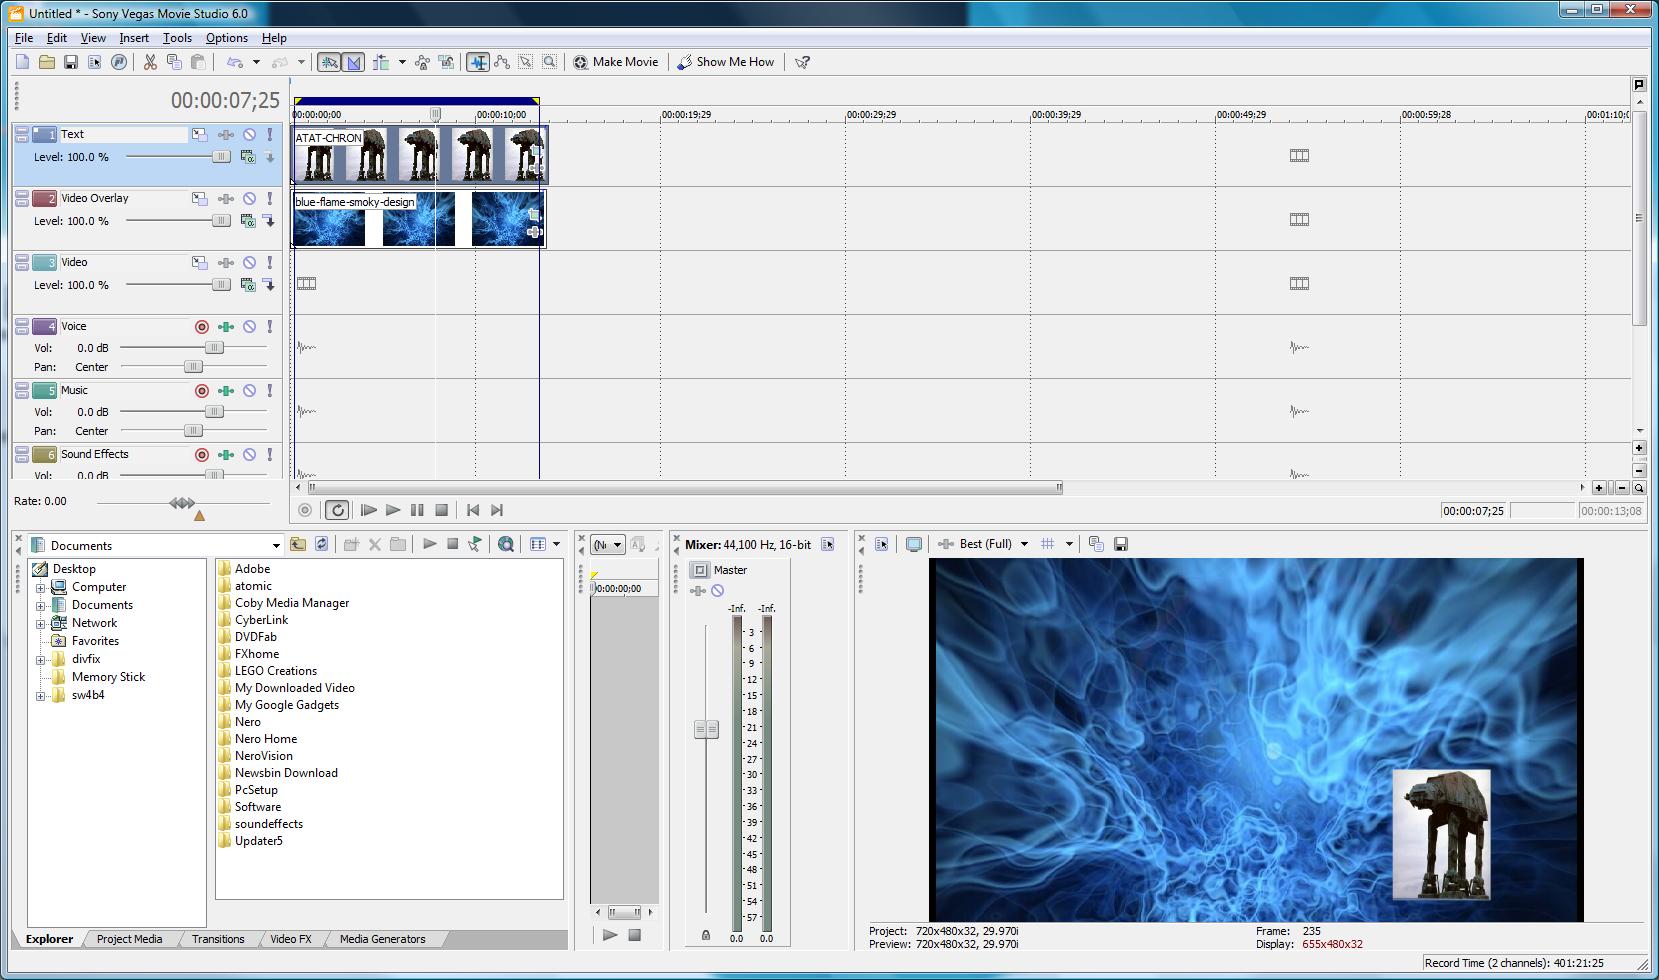This screenshot has width=1659, height=980.
Task: Expand the Computer node in folder tree
Action: click(x=41, y=587)
